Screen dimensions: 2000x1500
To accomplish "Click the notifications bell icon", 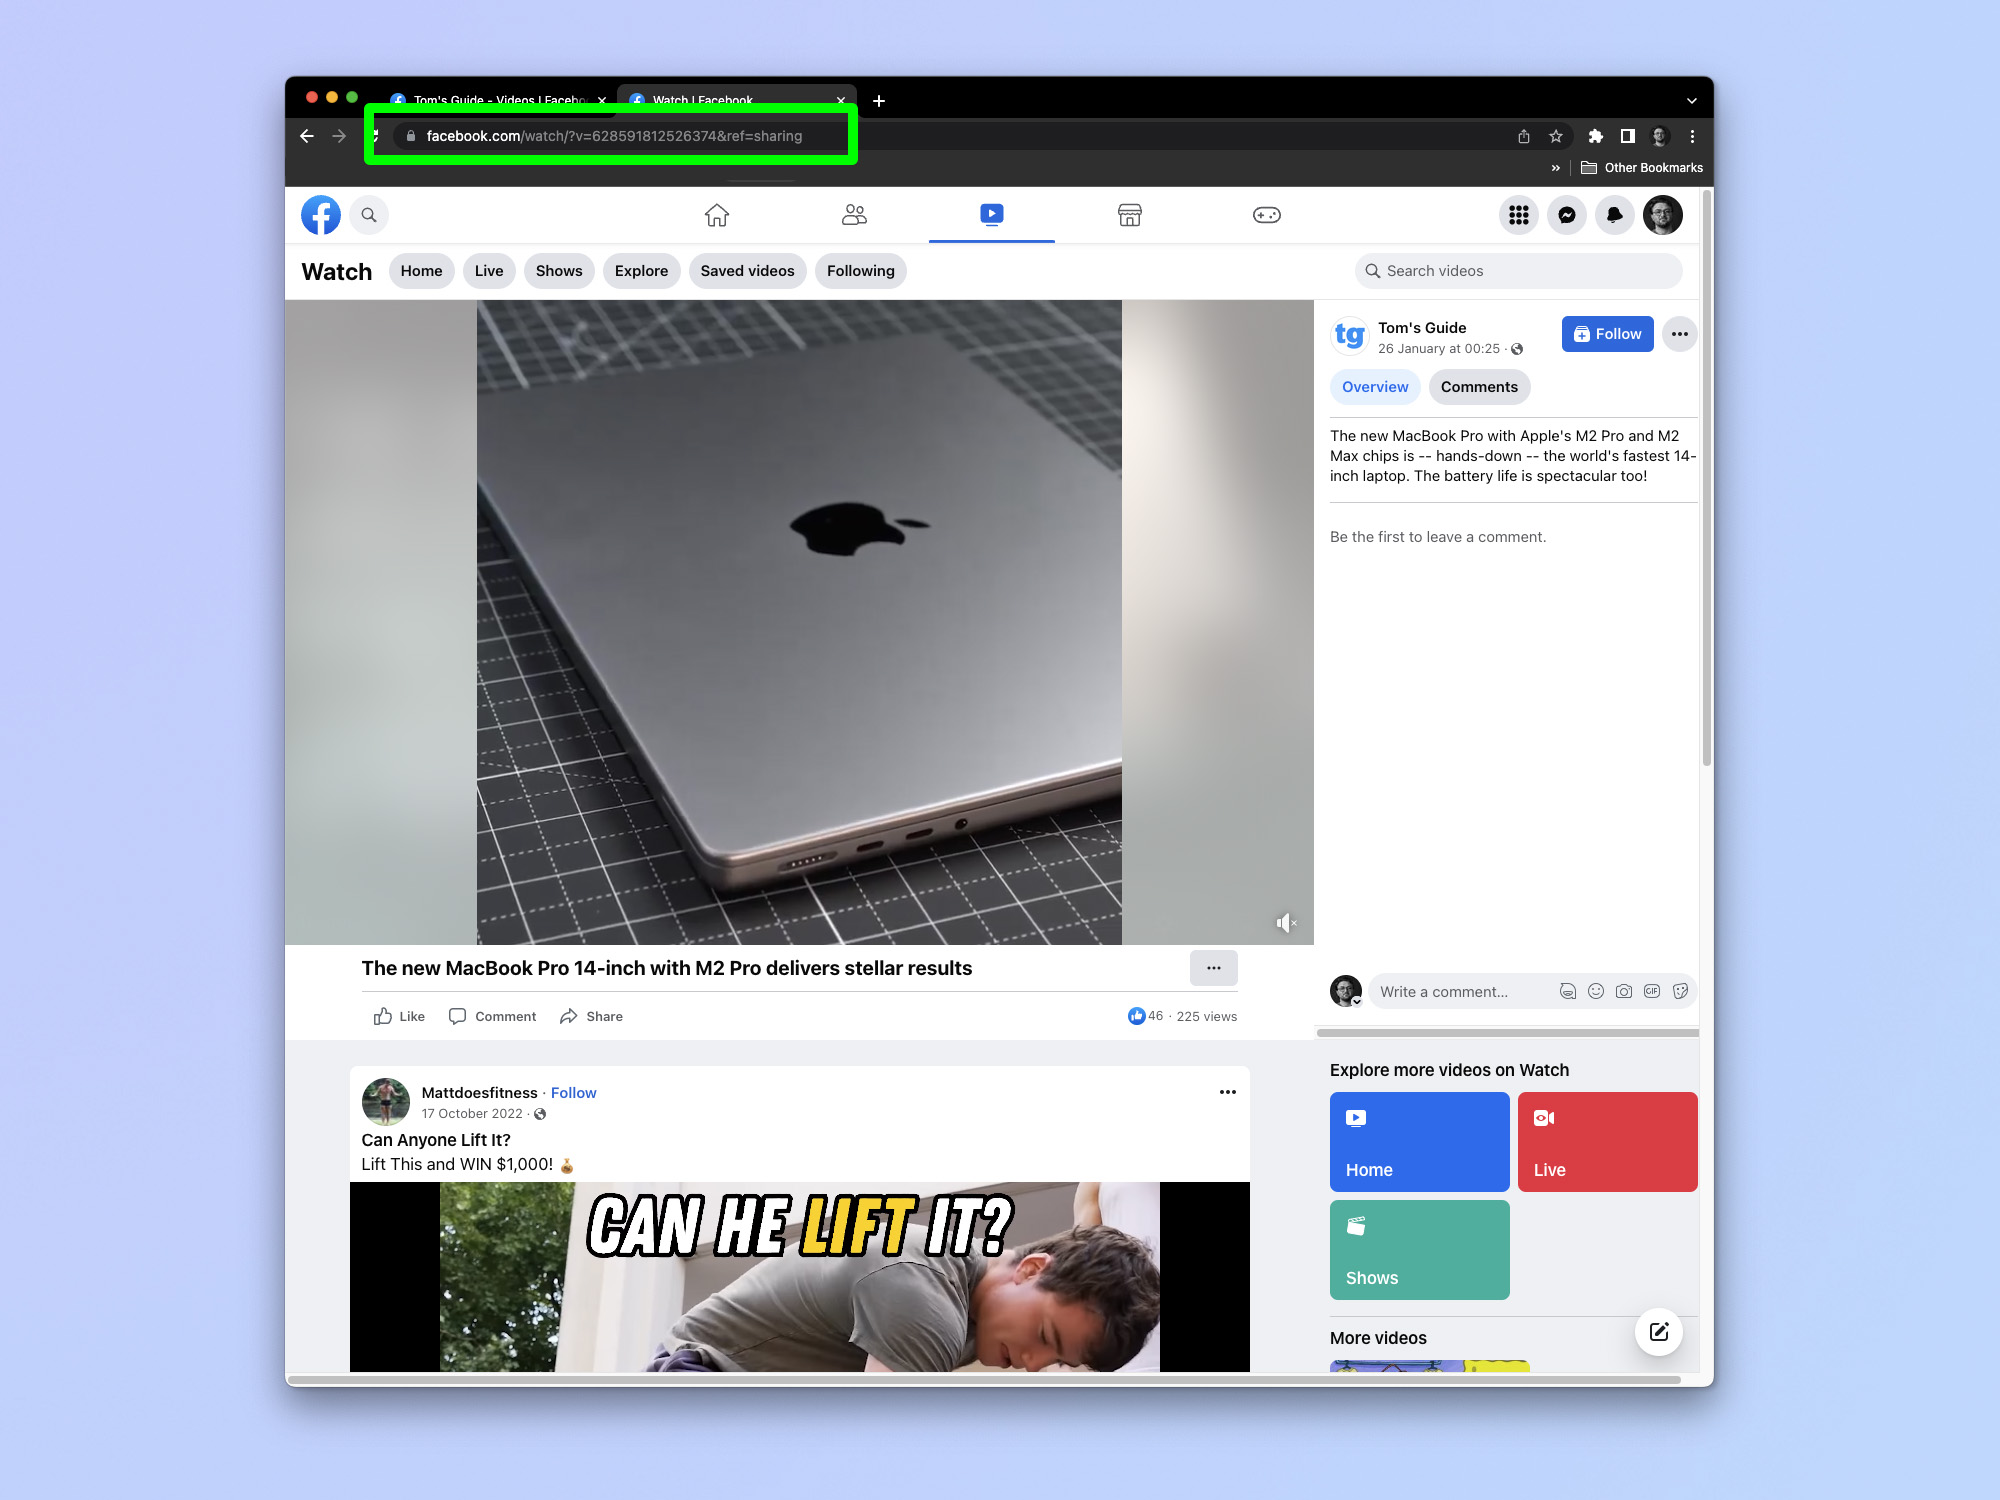I will (1613, 214).
